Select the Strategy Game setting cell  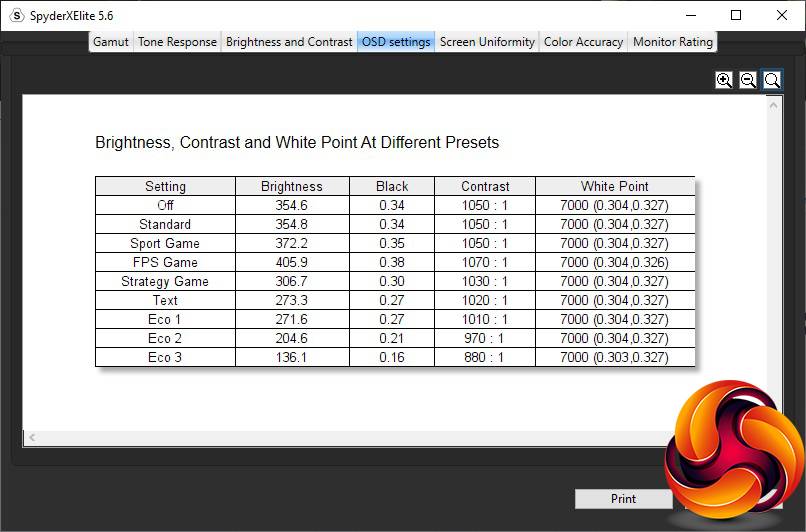166,281
